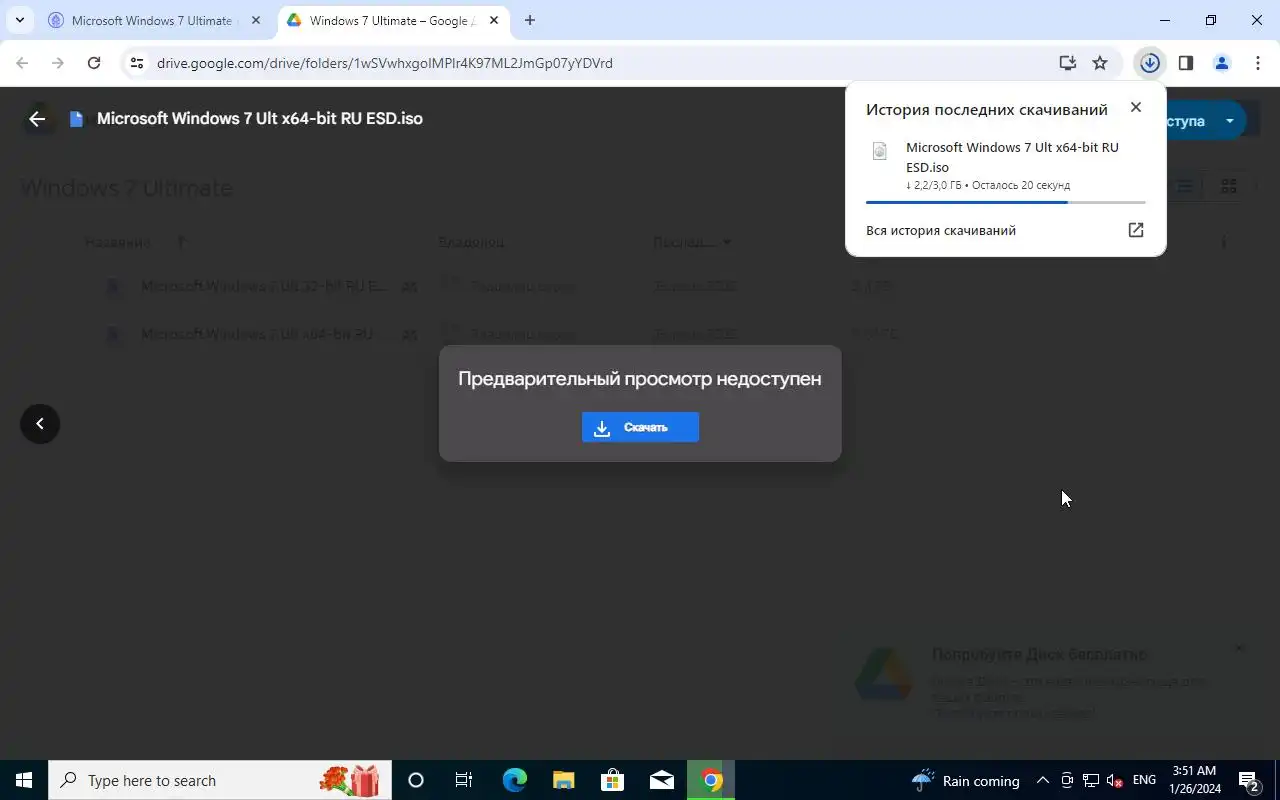Open Mail app from taskbar
The image size is (1280, 800).
(661, 780)
